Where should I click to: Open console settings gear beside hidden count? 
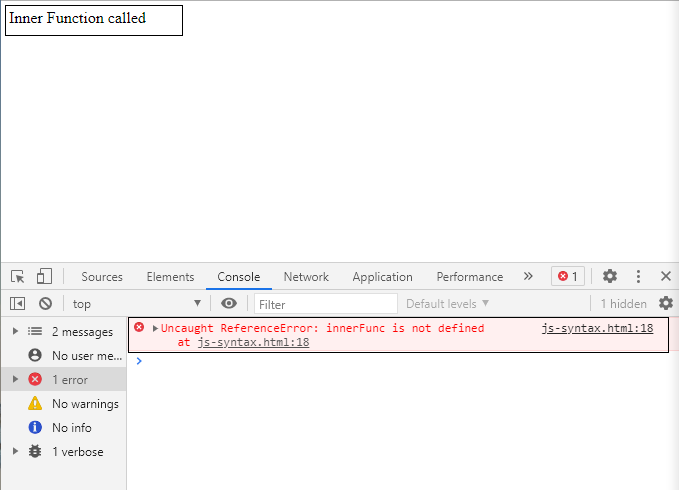click(666, 304)
